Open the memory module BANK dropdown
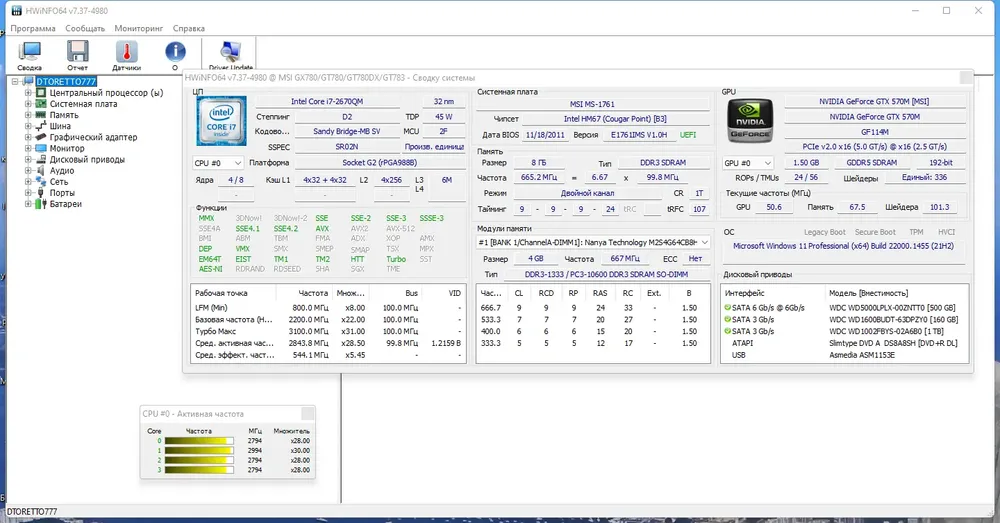1000x523 pixels. click(x=593, y=242)
